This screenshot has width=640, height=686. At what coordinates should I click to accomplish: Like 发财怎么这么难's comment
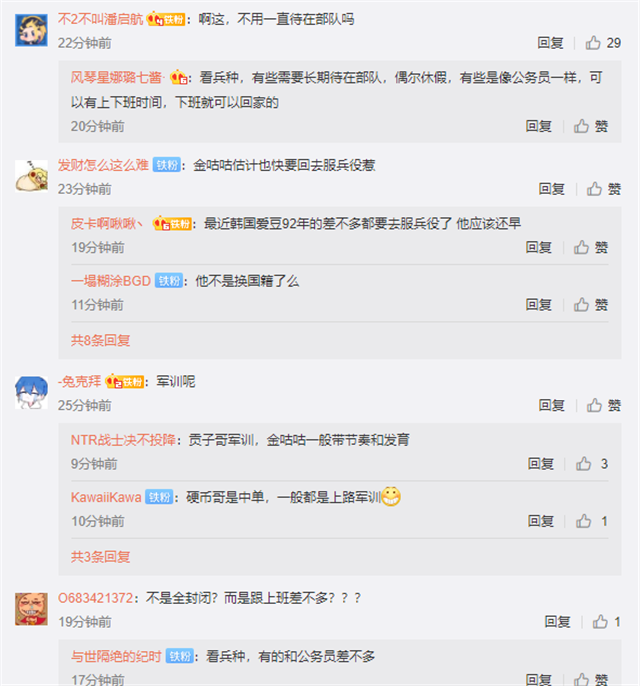coord(604,189)
